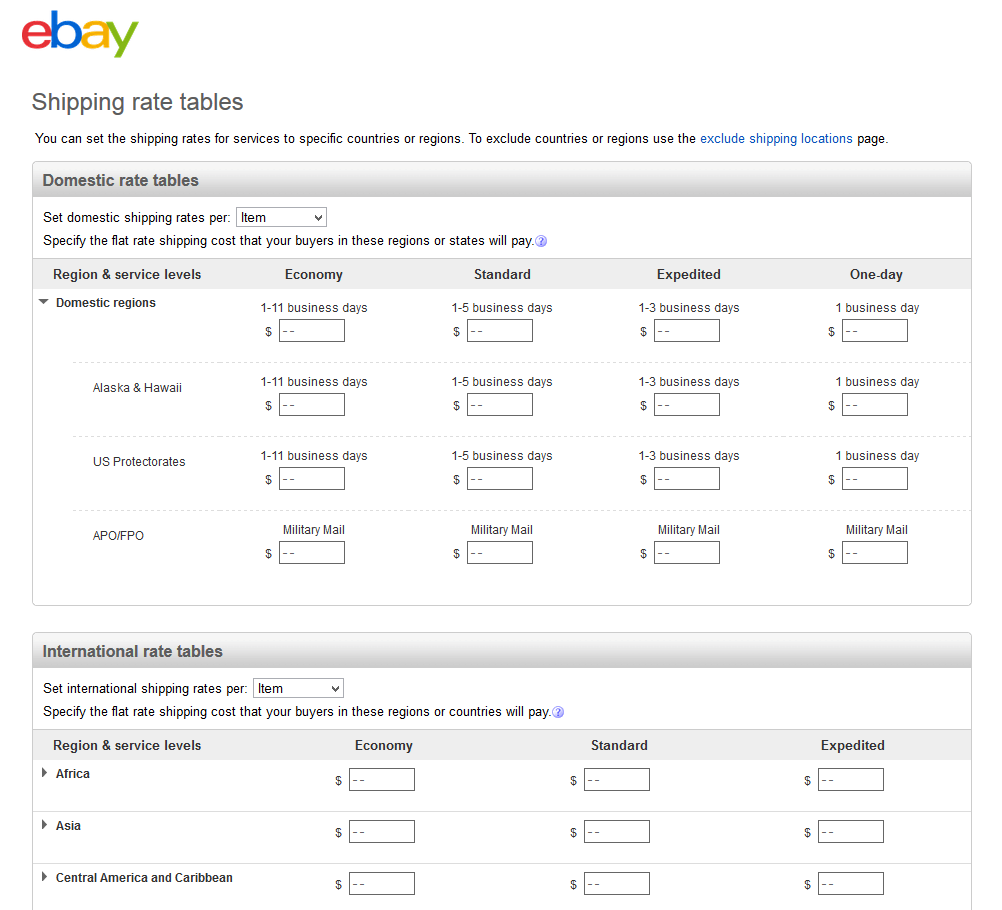The height and width of the screenshot is (910, 1002).
Task: Click US Protectorates Expedited rate field
Action: (x=687, y=479)
